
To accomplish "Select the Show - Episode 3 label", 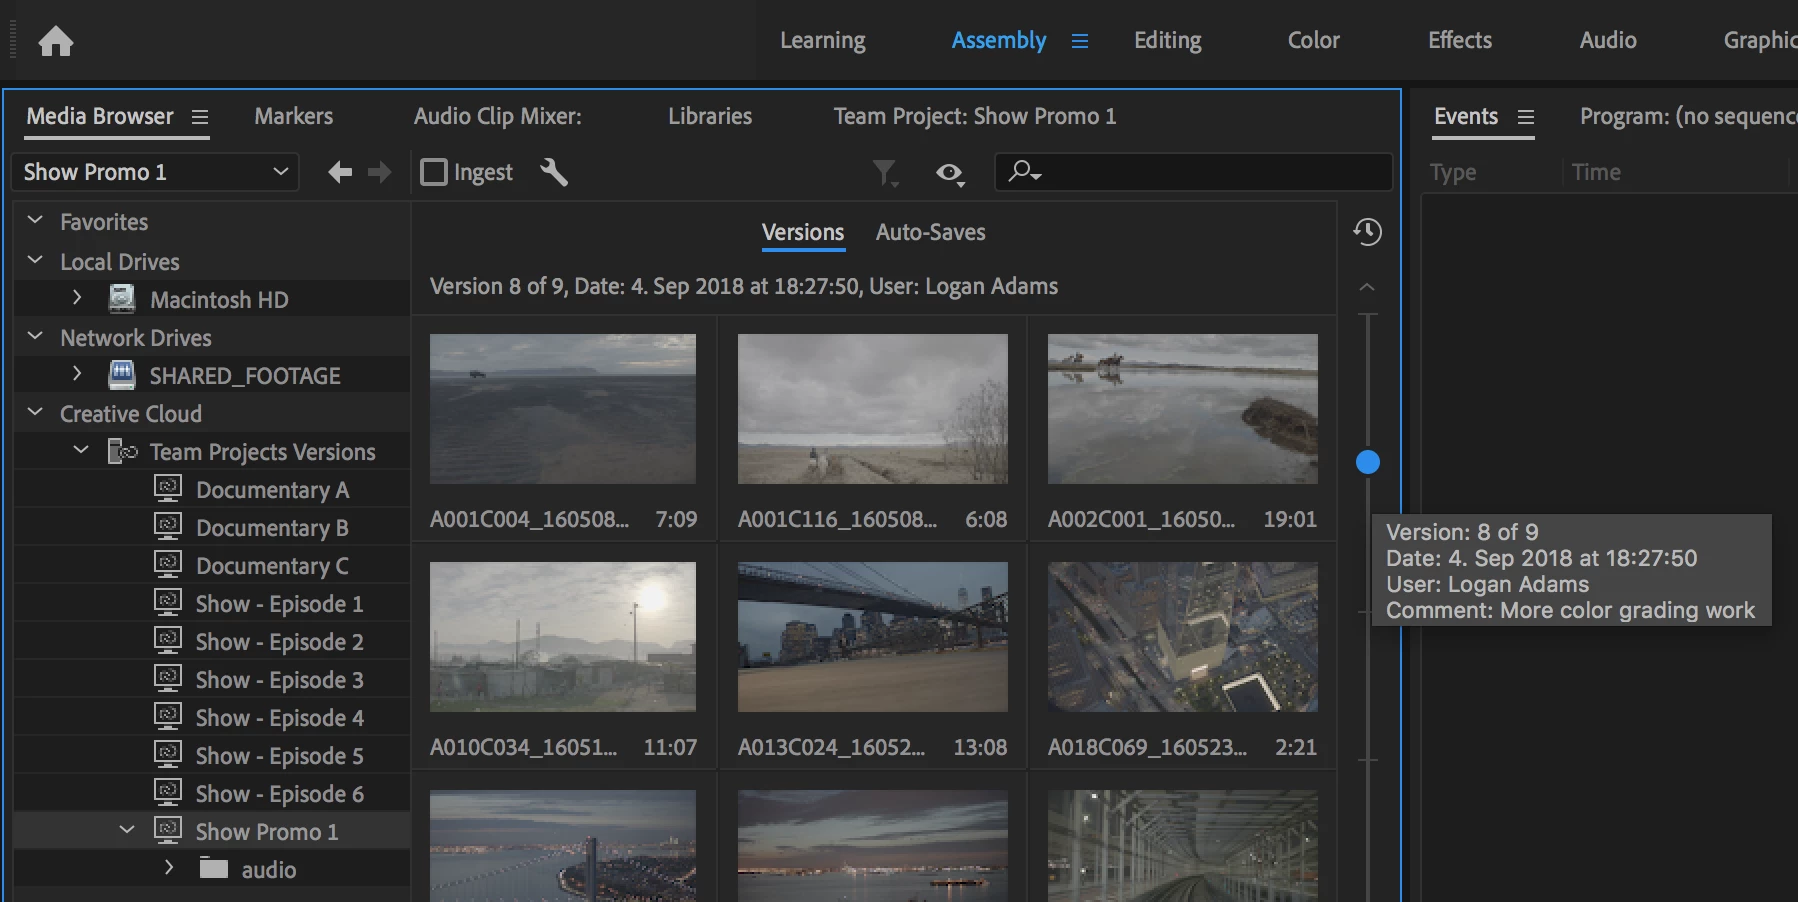I will coord(280,680).
